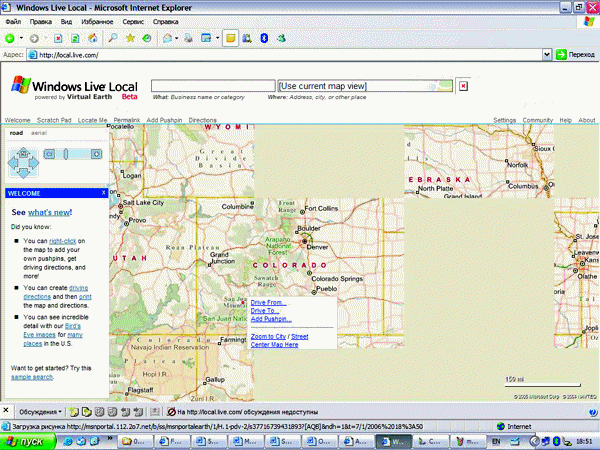This screenshot has width=600, height=450.
Task: Open the Избранное menu
Action: [x=97, y=22]
